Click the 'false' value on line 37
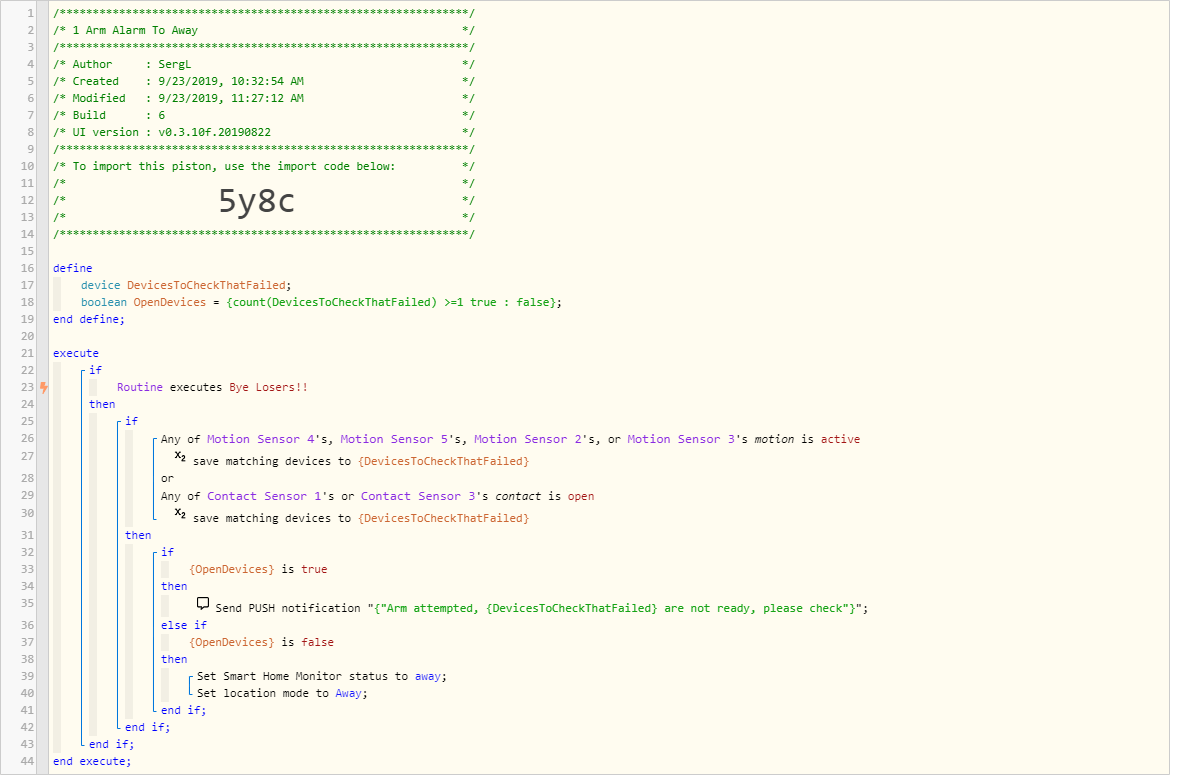Viewport: 1178px width, 779px height. point(317,642)
